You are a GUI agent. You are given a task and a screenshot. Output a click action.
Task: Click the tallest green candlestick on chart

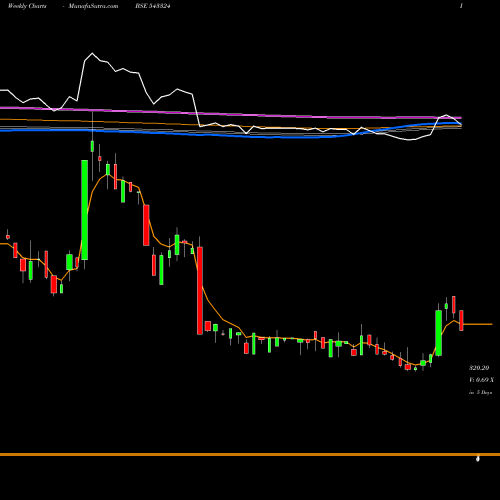coord(85,210)
